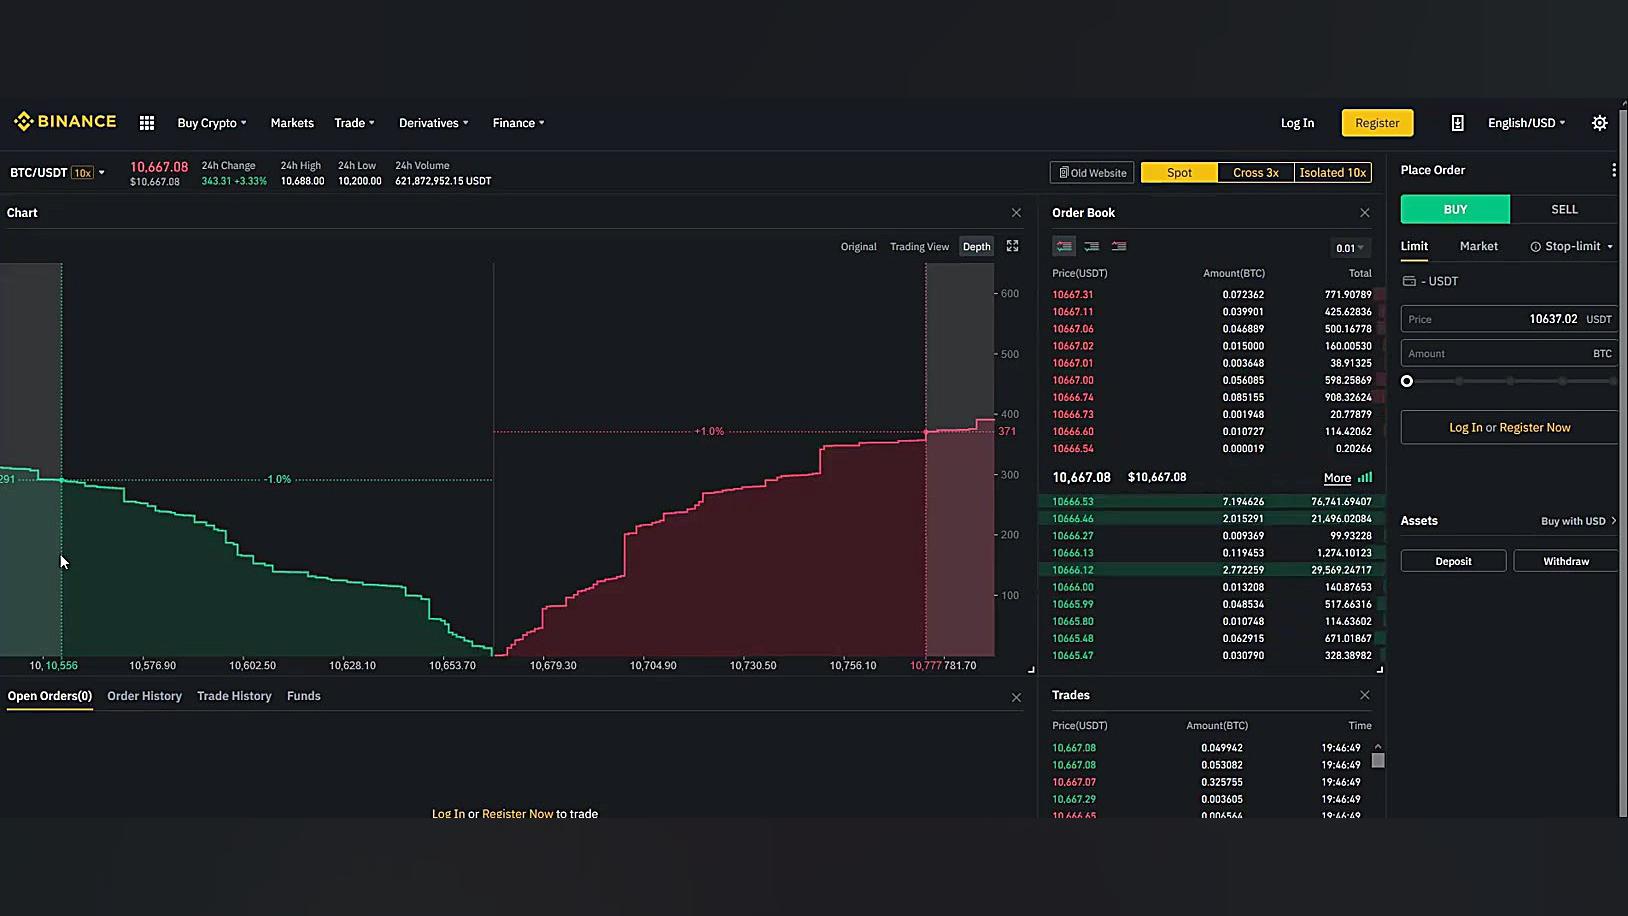
Task: Show buy orders only in order book
Action: (1092, 246)
